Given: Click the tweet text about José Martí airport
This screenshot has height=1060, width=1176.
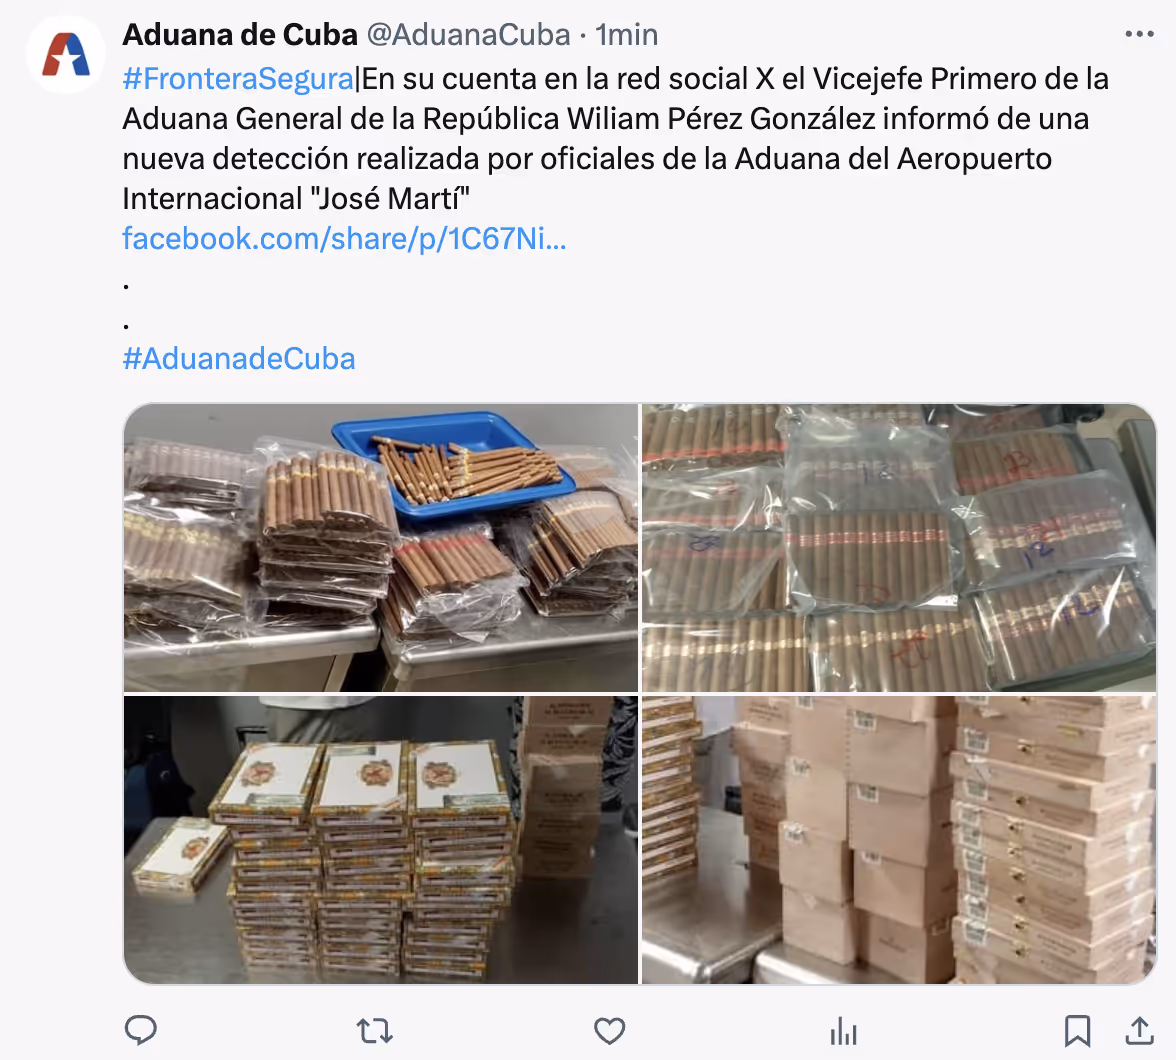Looking at the screenshot, I should click(615, 139).
